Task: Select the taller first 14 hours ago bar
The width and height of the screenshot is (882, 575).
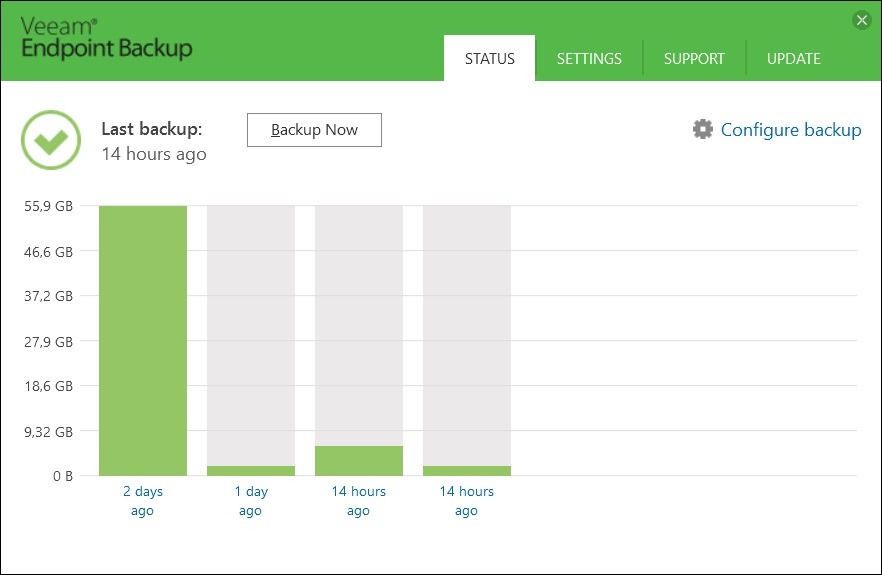Action: tap(359, 341)
